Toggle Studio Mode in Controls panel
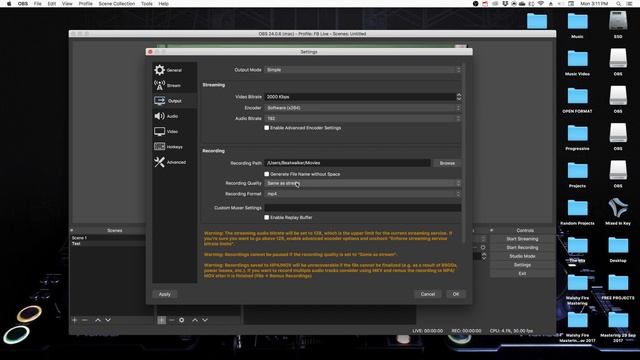The width and height of the screenshot is (640, 360). click(522, 256)
